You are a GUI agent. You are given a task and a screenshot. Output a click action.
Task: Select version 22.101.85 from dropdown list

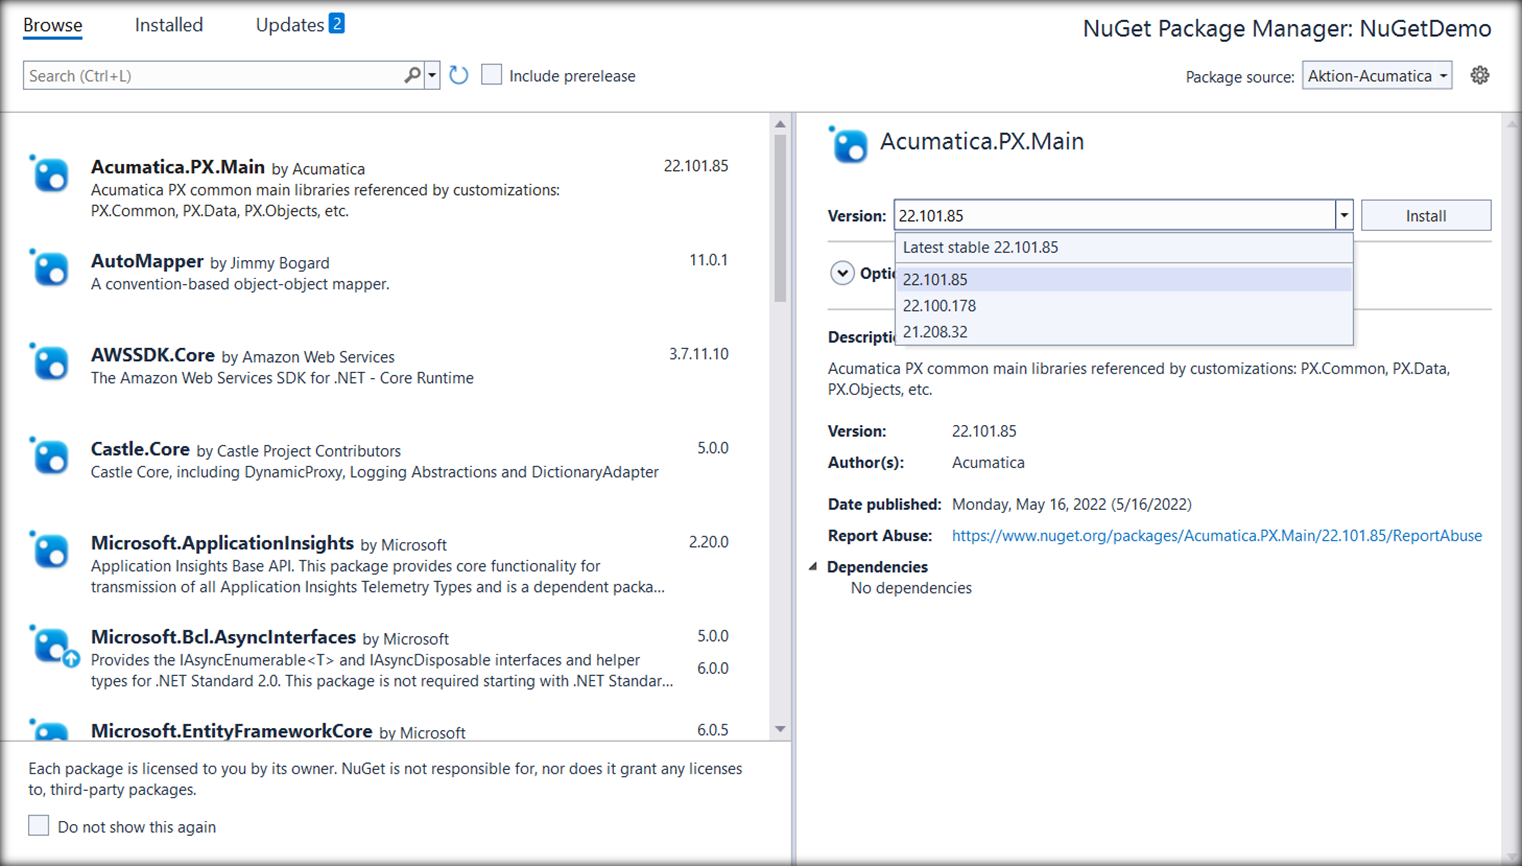[x=1124, y=279]
